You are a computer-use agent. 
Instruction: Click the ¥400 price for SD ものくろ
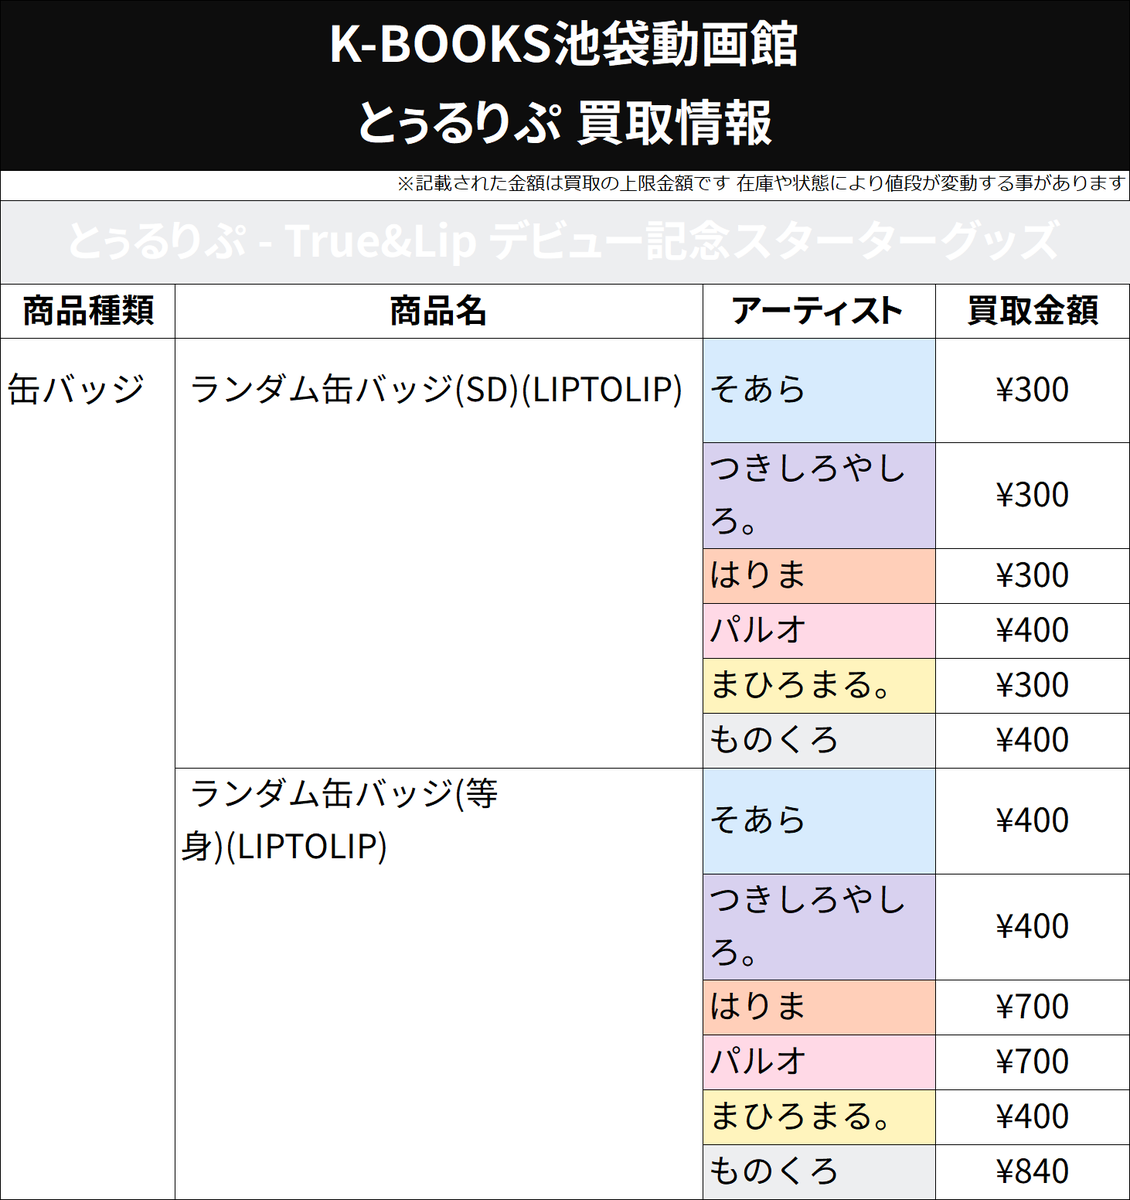pyautogui.click(x=1032, y=740)
